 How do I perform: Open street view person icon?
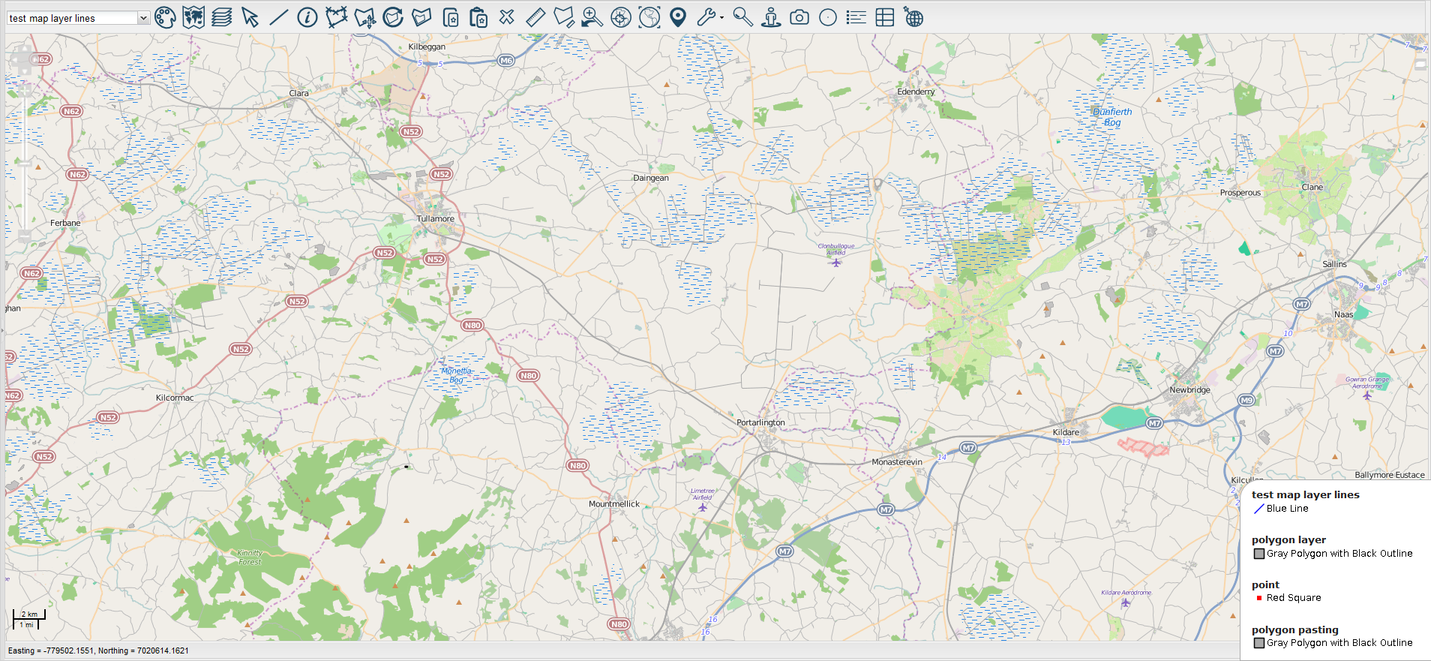pyautogui.click(x=771, y=17)
